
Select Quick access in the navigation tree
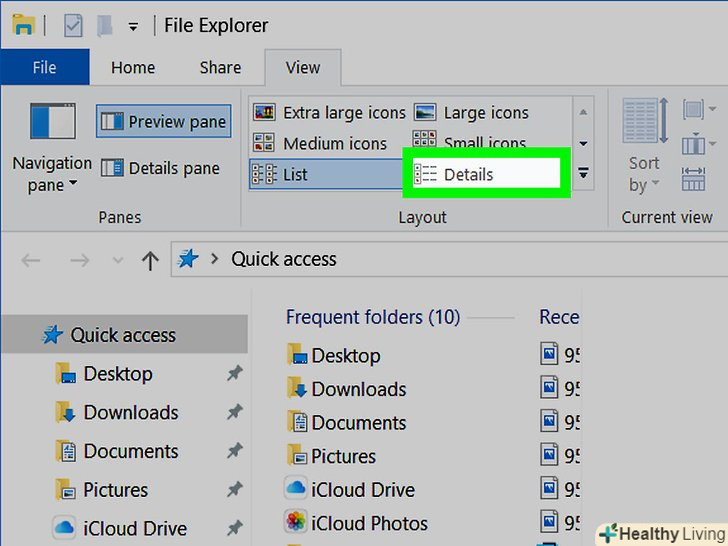click(x=124, y=334)
